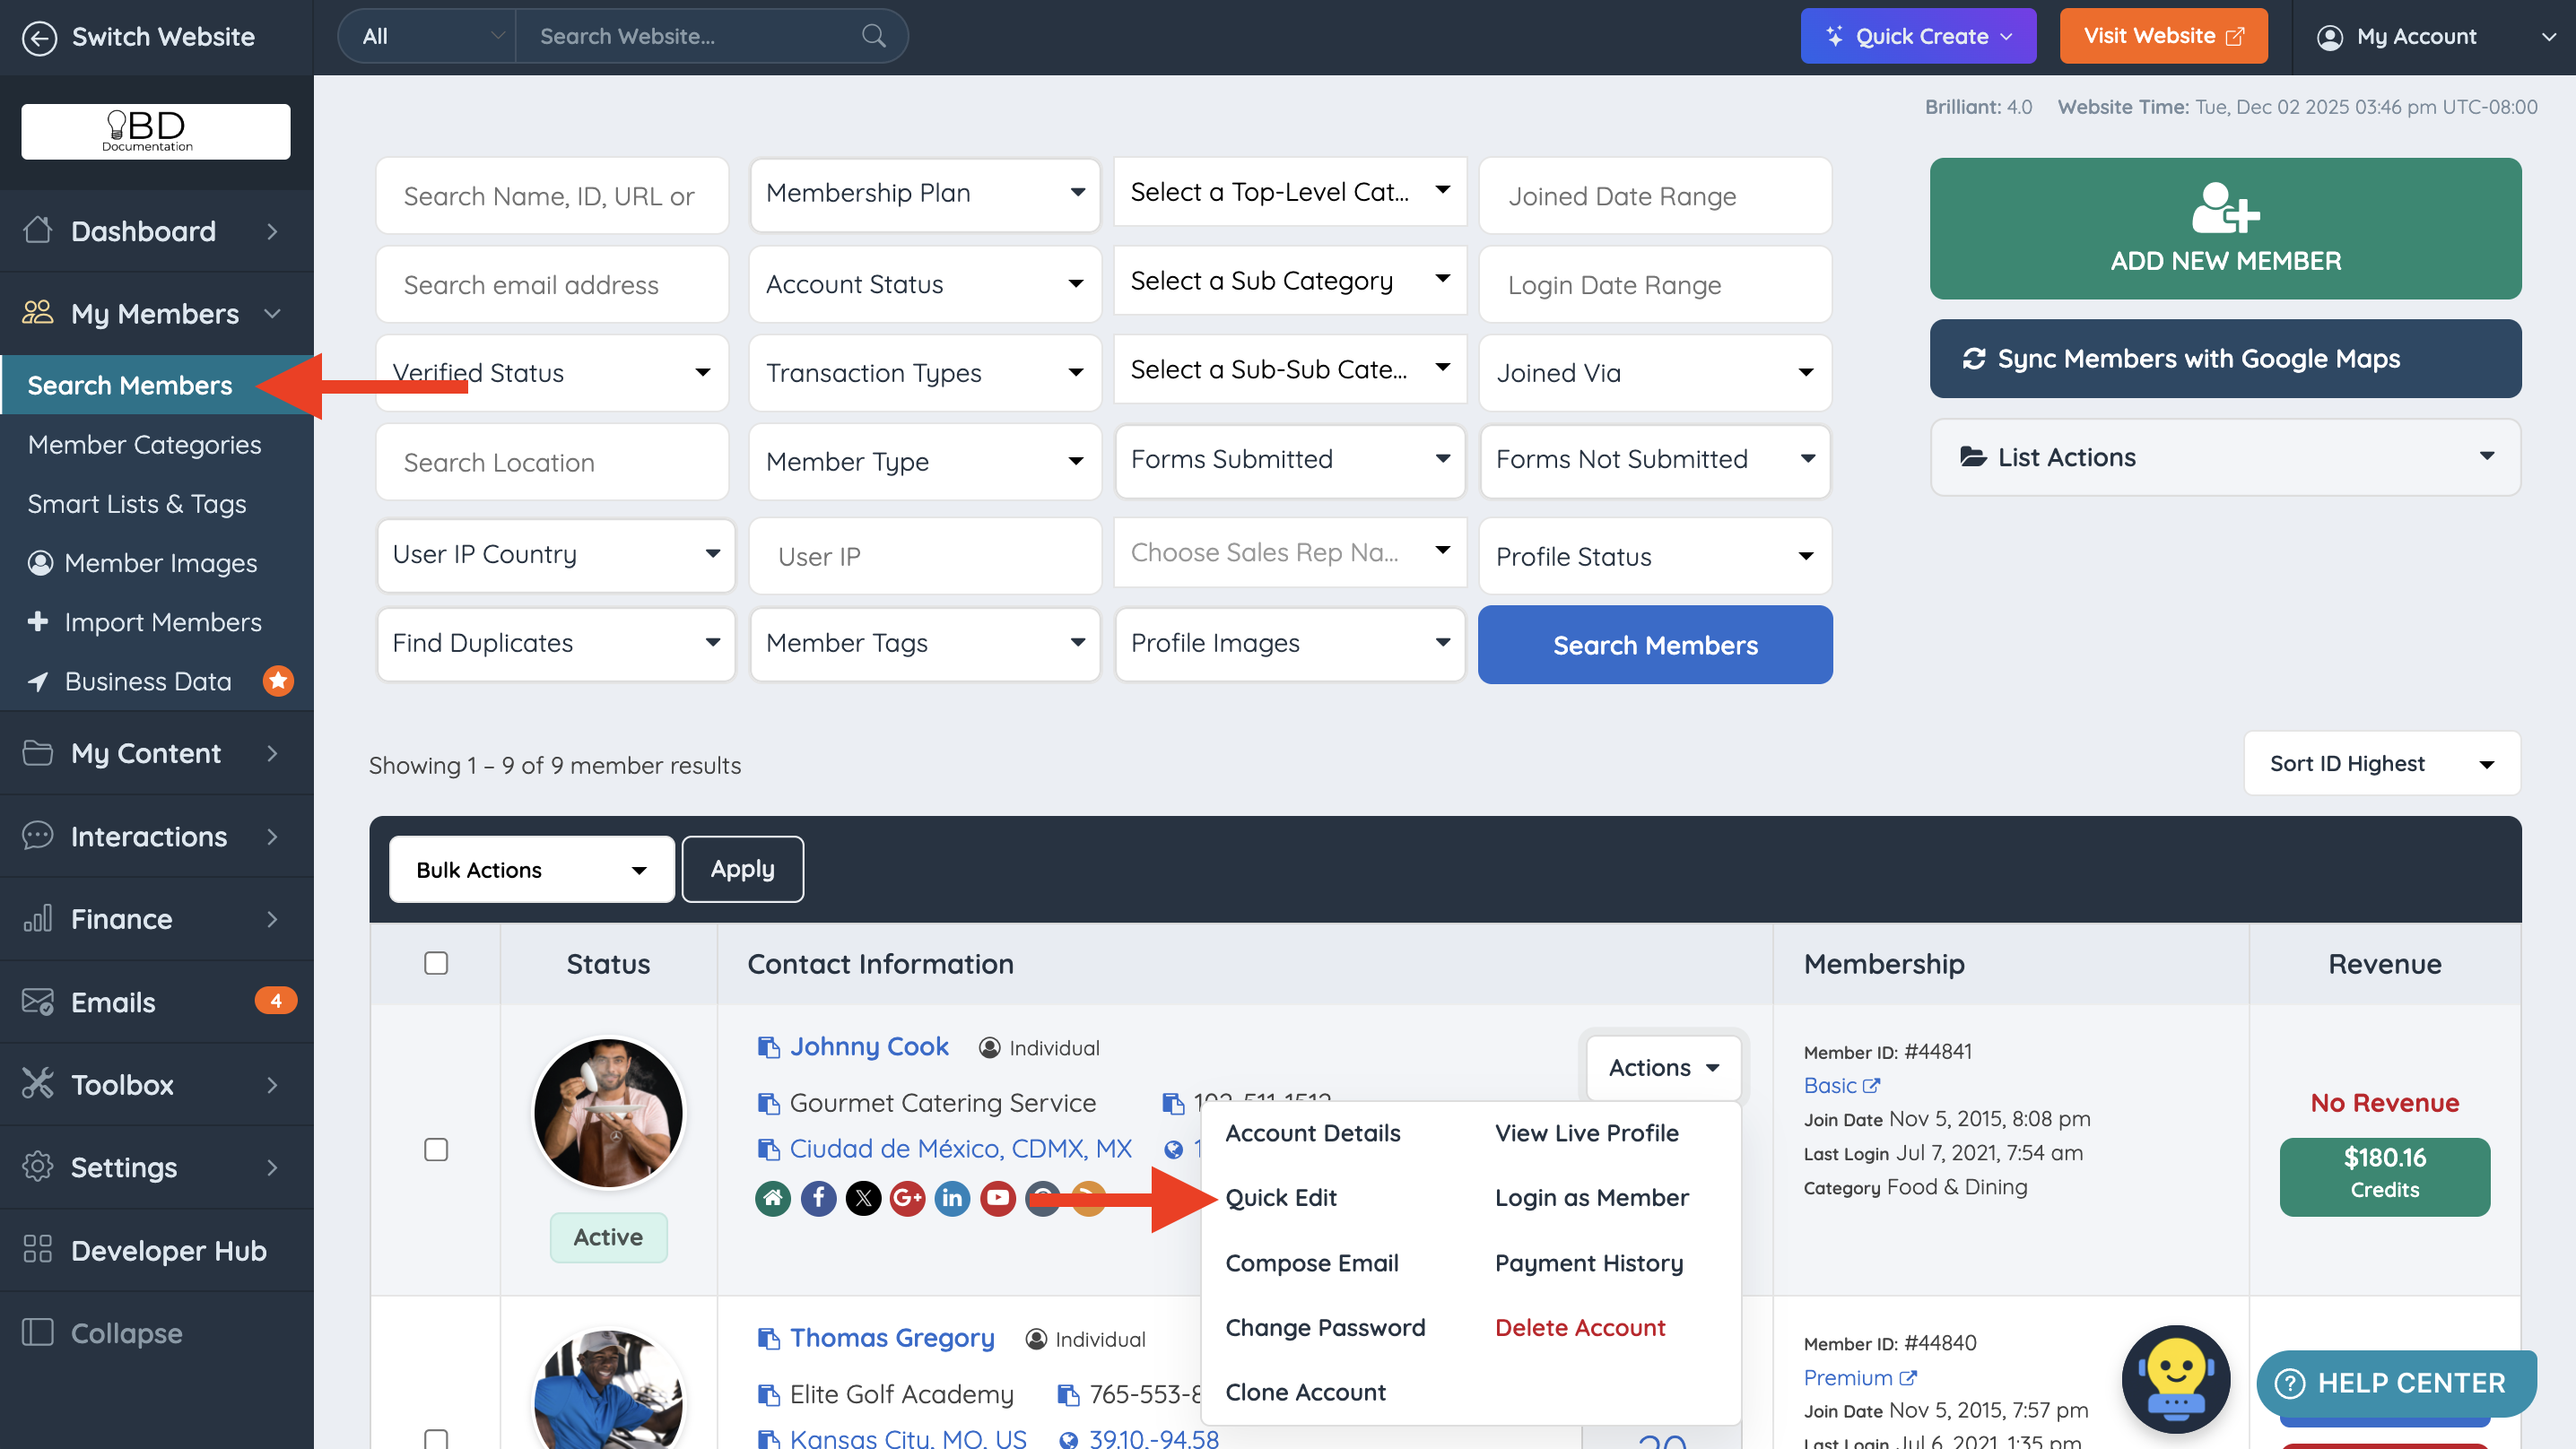Screen dimensions: 2576x1449
Task: Click Johnny Cook's Facebook icon
Action: click(x=818, y=1198)
